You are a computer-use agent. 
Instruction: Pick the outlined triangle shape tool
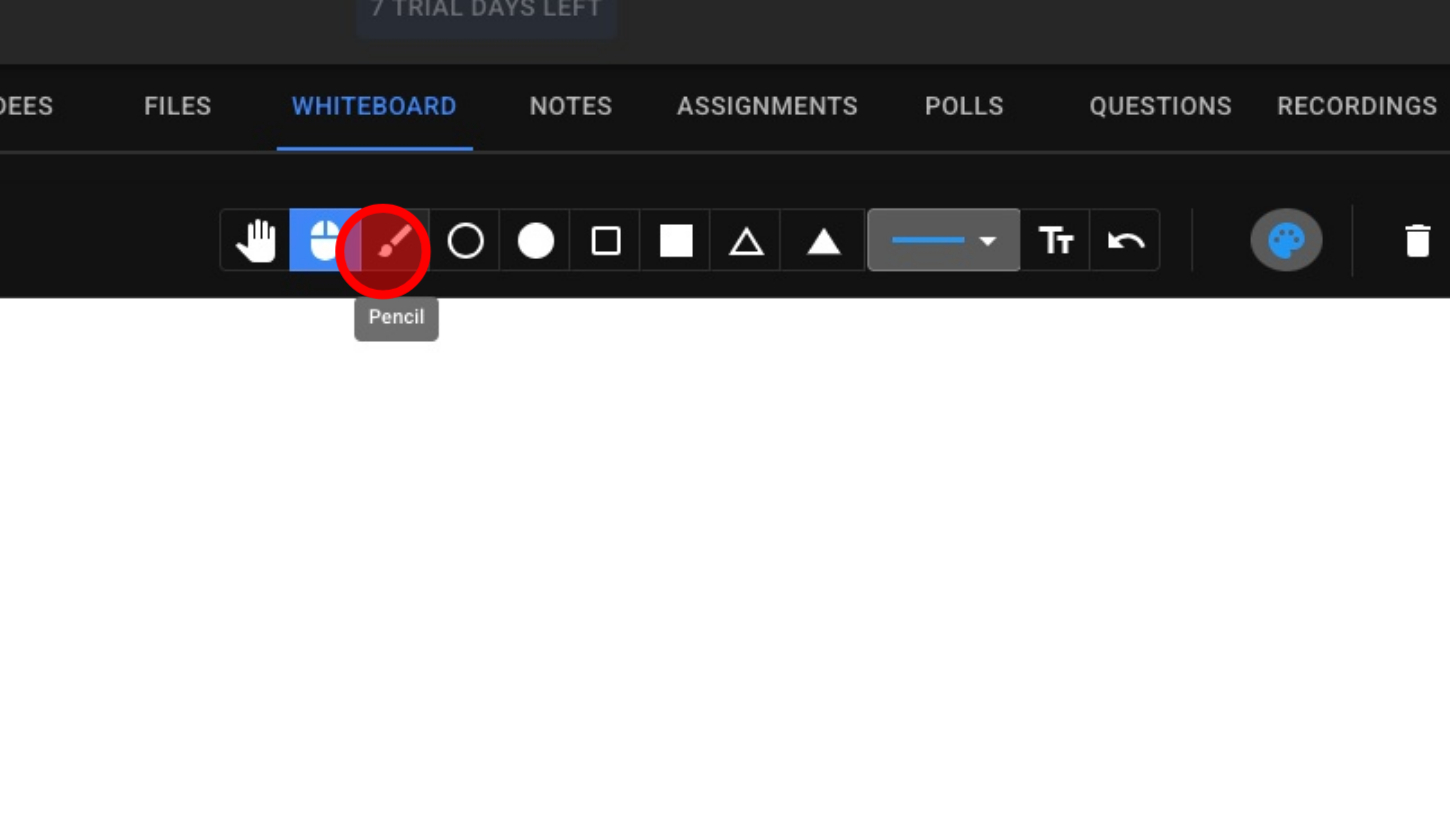(746, 241)
